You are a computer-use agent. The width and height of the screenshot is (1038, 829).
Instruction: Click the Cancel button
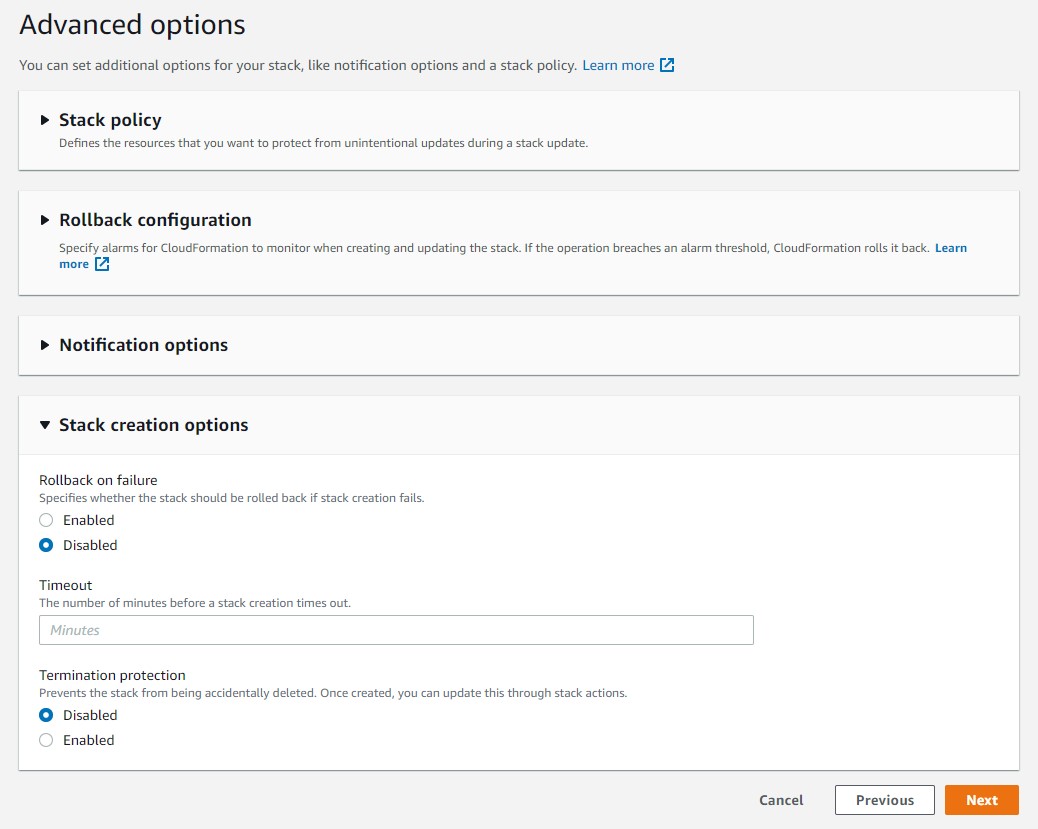(781, 800)
